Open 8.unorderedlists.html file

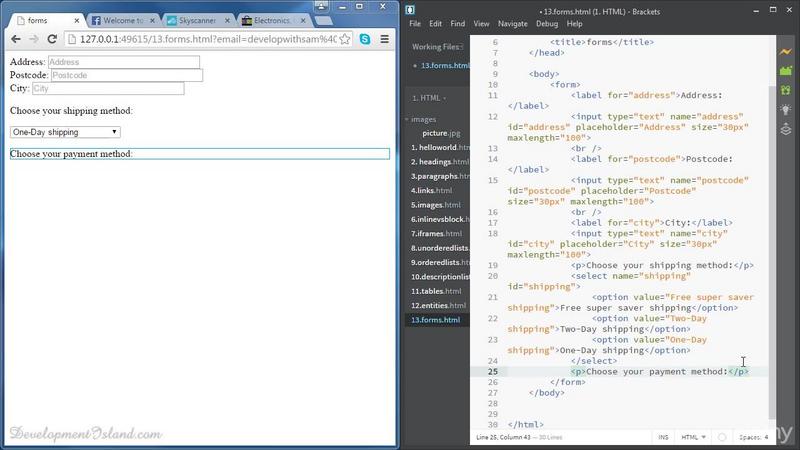pos(440,248)
